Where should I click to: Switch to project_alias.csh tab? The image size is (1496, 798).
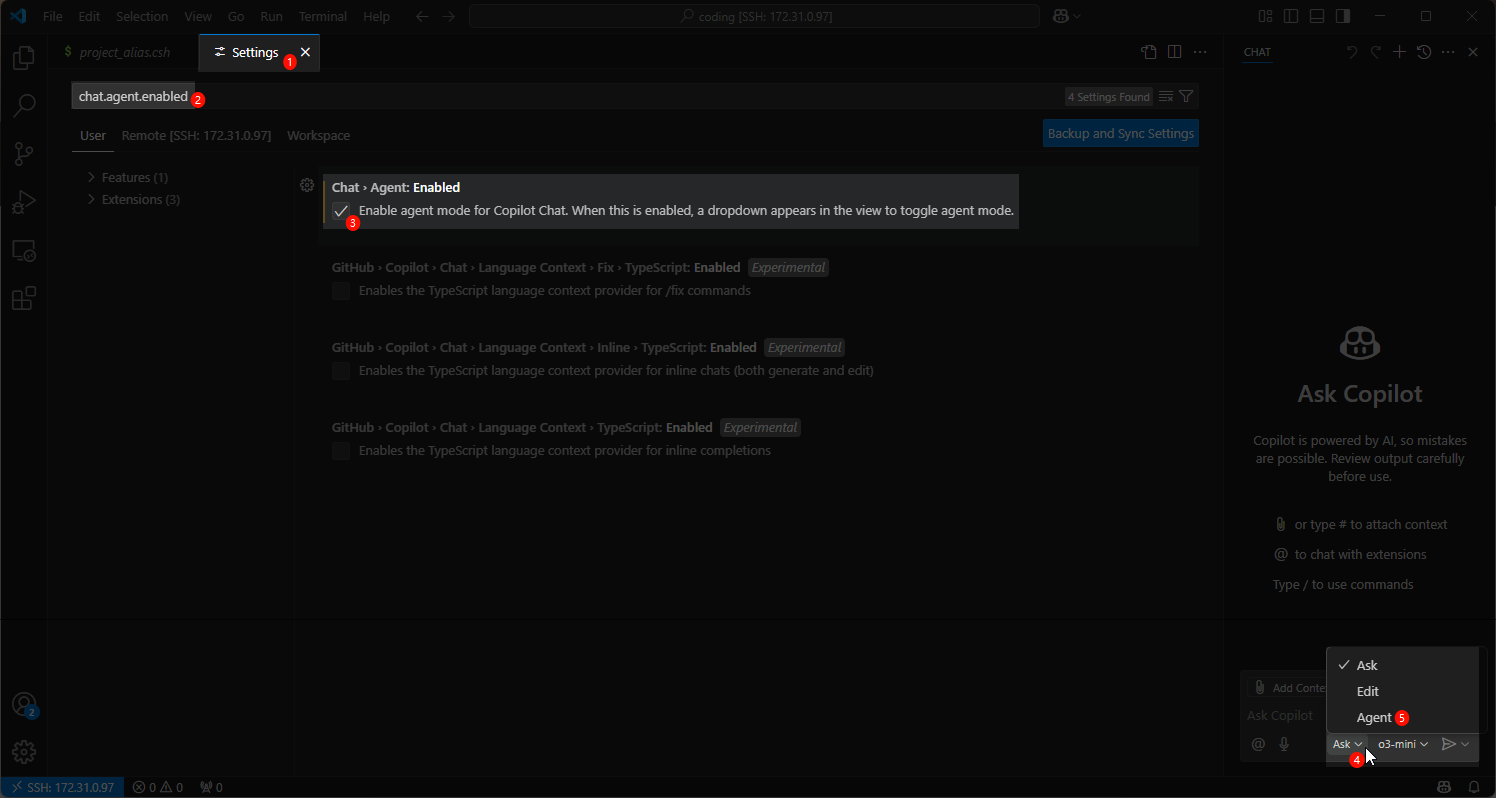coord(124,52)
